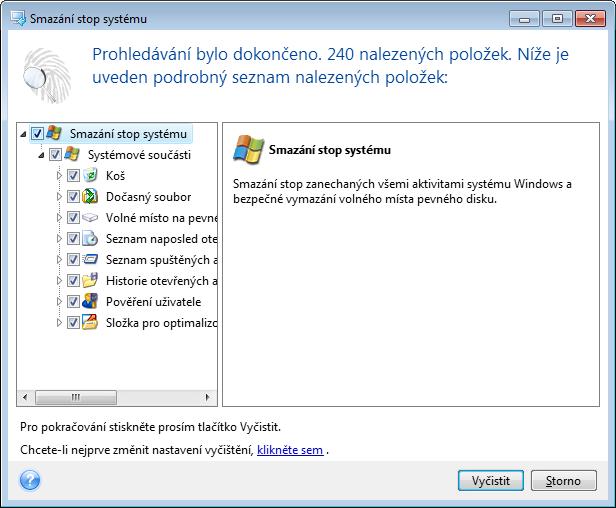Uncheck the Dočasný soubor checkbox
616x508 pixels.
coord(73,196)
